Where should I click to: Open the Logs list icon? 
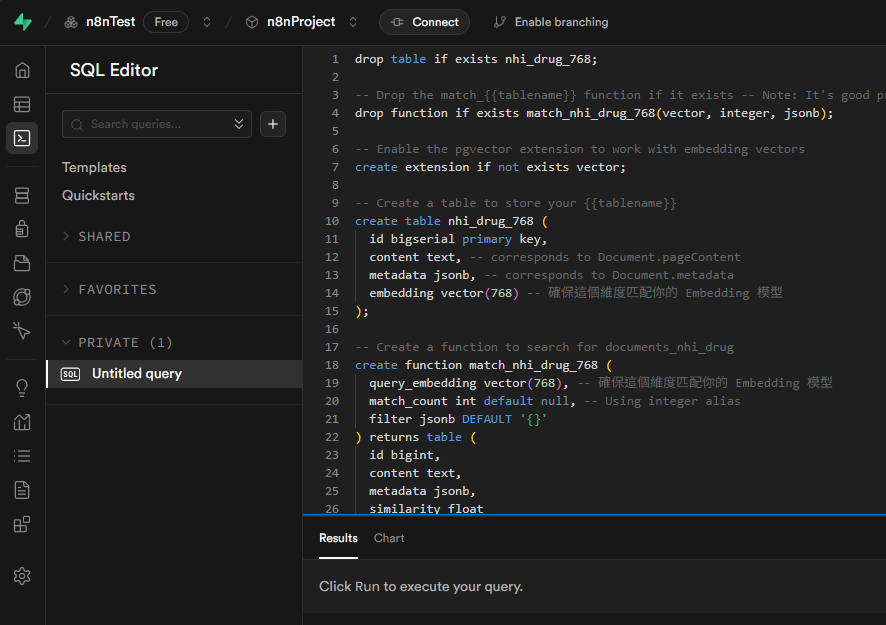point(22,456)
